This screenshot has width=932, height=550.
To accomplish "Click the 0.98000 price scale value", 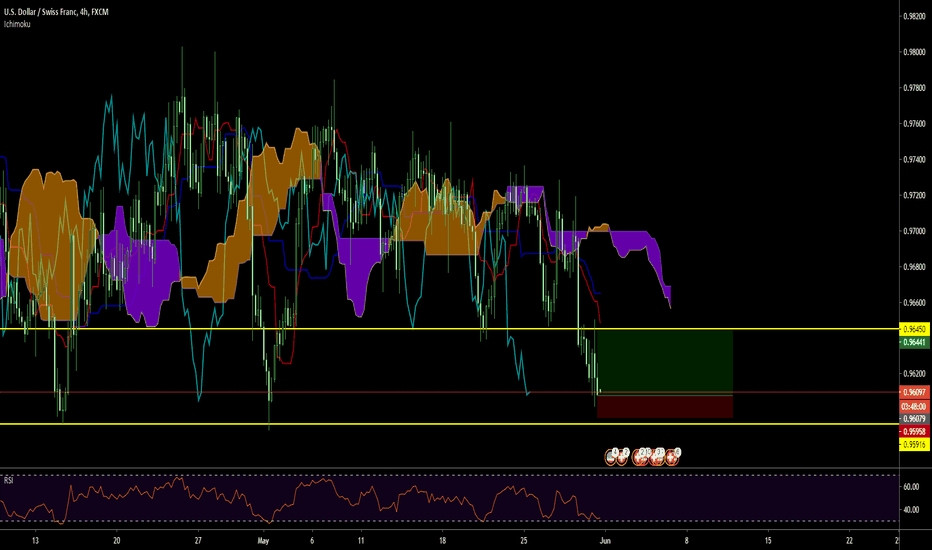I will coord(914,52).
